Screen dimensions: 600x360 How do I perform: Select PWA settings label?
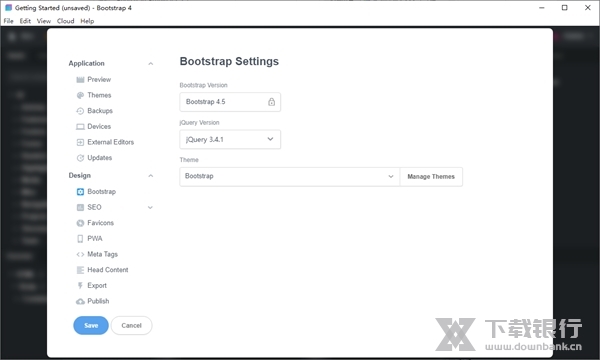[95, 239]
